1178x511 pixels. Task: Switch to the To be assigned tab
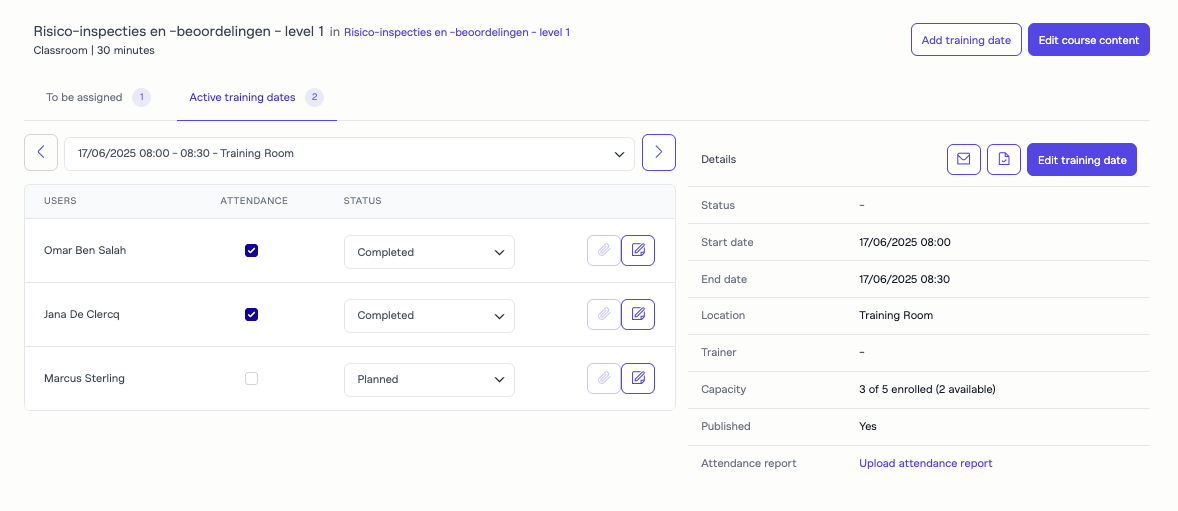(85, 98)
